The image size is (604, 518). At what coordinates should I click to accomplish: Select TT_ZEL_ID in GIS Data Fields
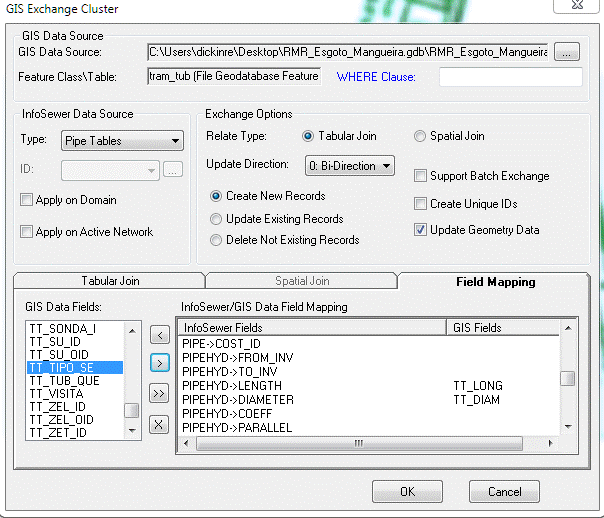(75, 407)
